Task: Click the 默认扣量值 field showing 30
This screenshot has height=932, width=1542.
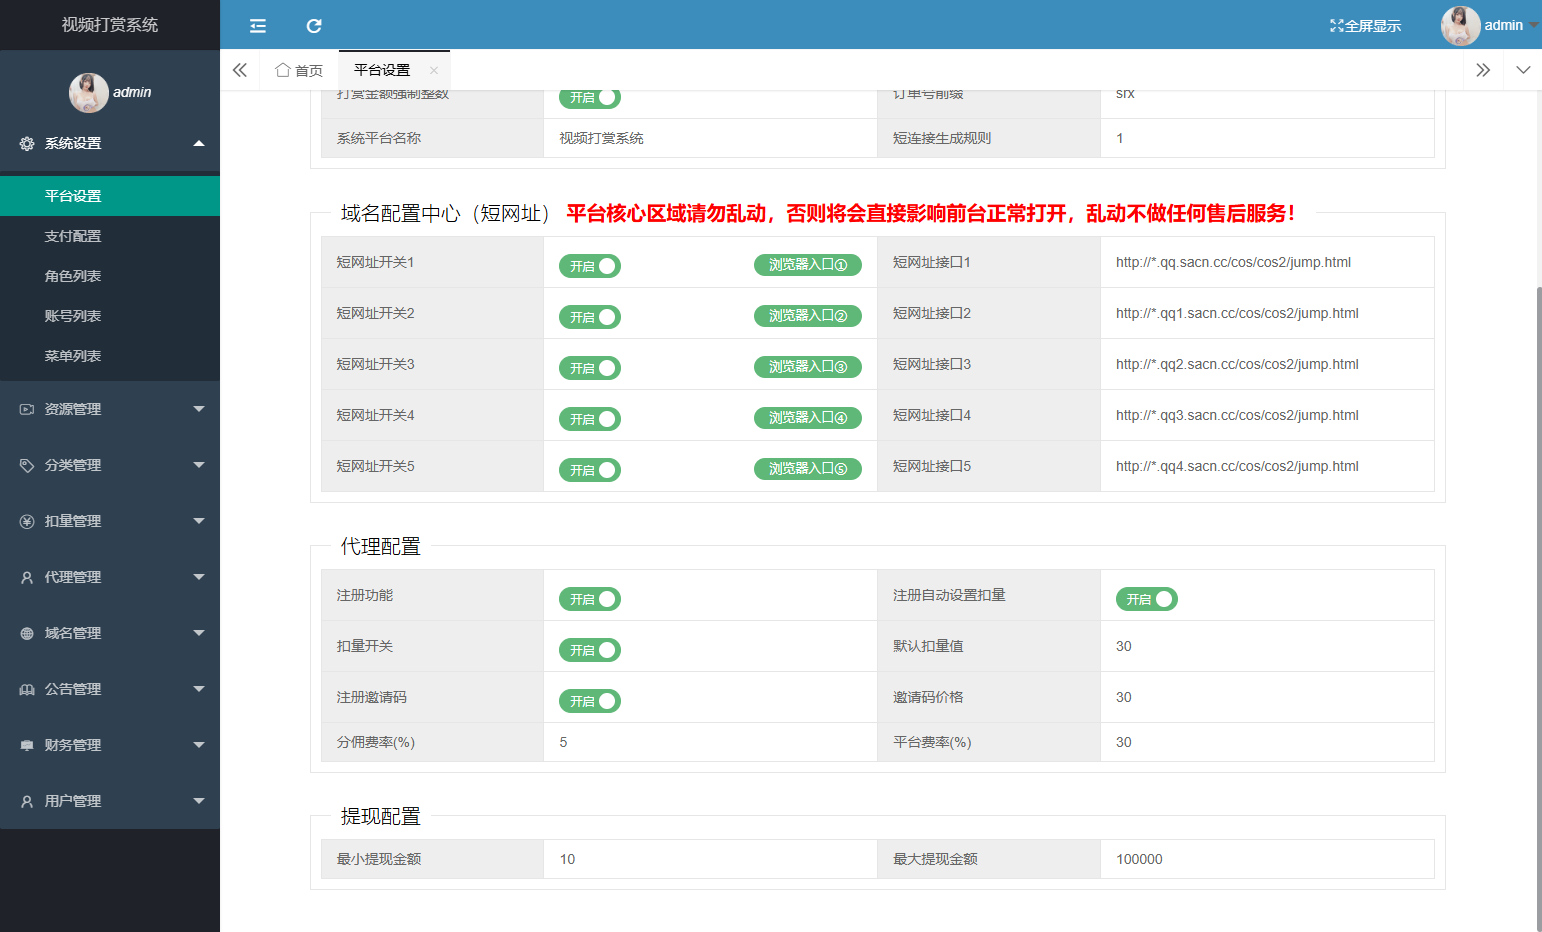Action: click(1267, 646)
